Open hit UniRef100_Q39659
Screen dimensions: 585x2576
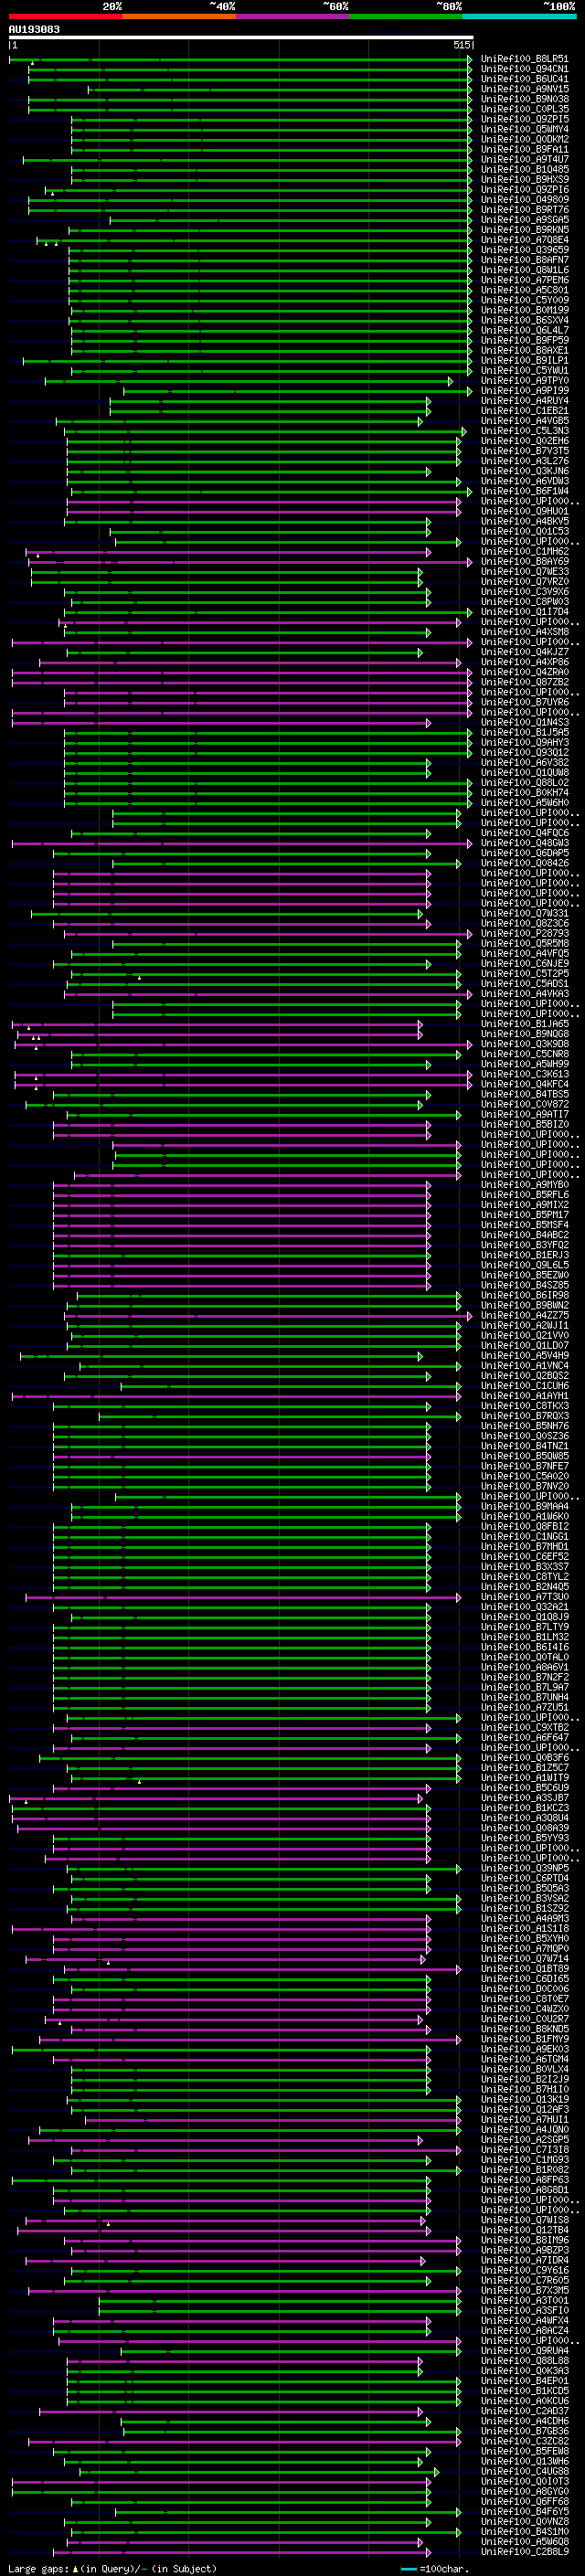click(x=525, y=250)
